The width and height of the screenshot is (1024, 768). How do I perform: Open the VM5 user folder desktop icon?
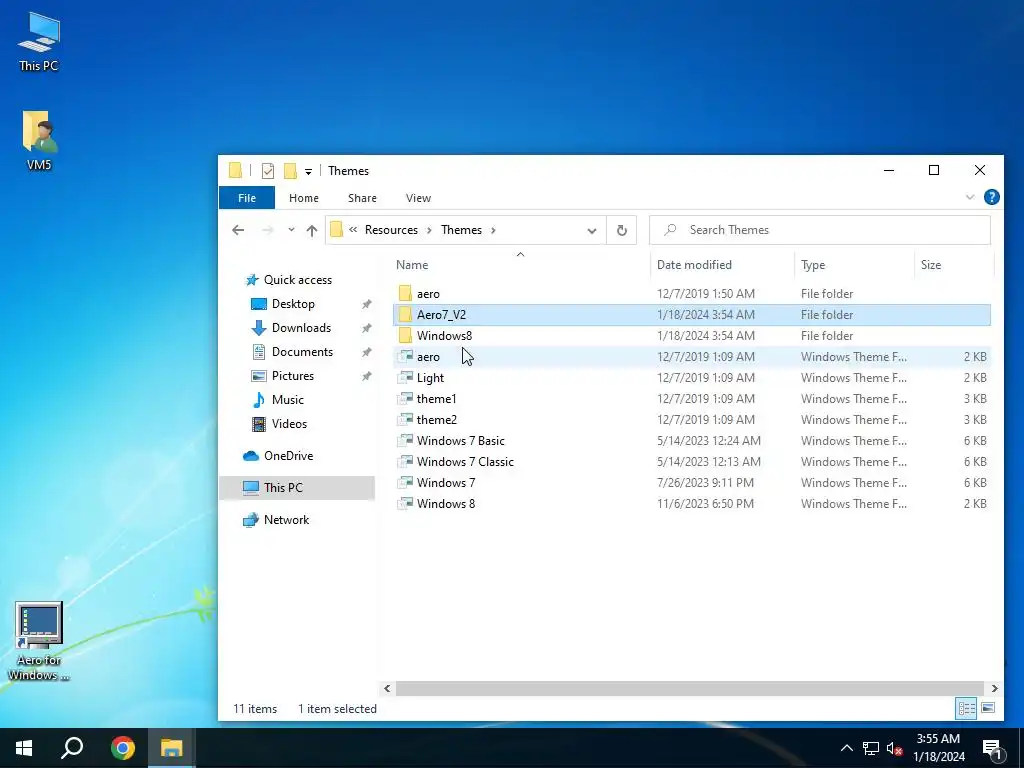39,140
